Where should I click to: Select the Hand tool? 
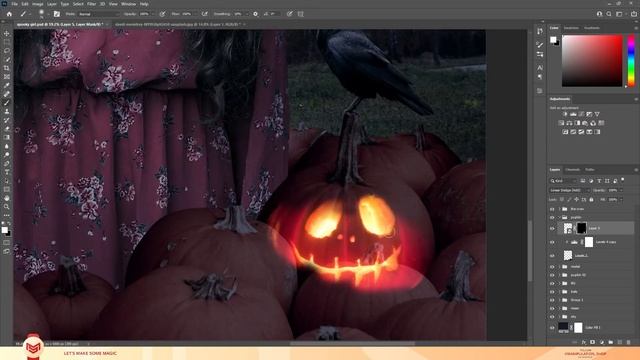7,198
